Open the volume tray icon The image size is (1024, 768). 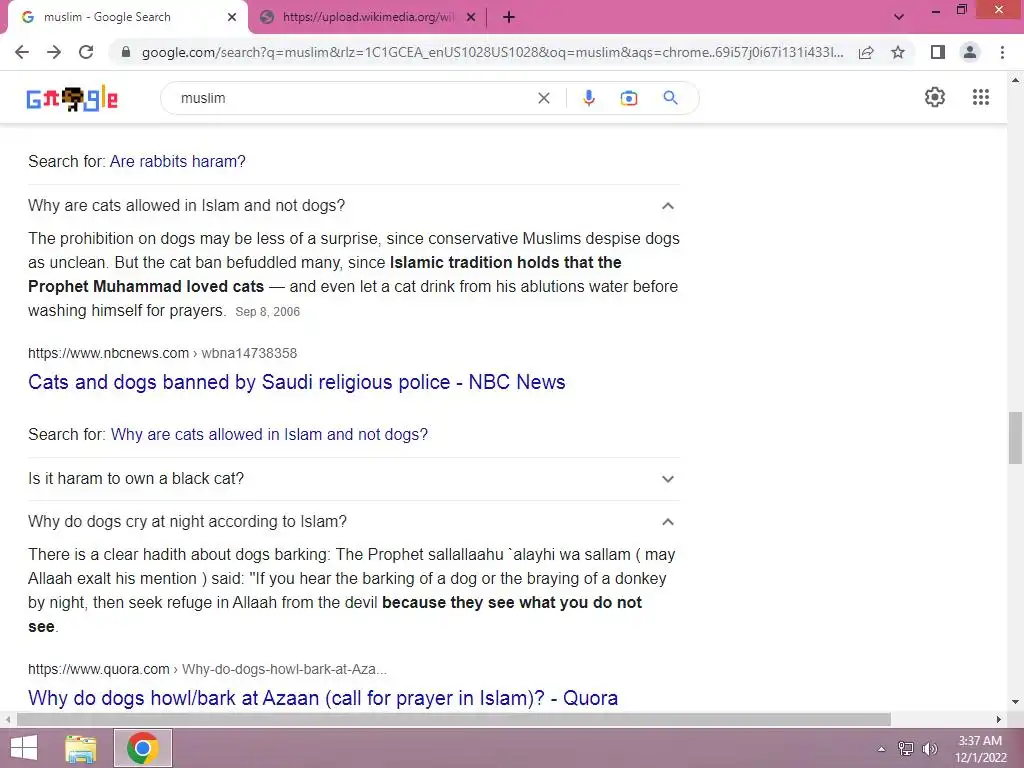(x=930, y=749)
